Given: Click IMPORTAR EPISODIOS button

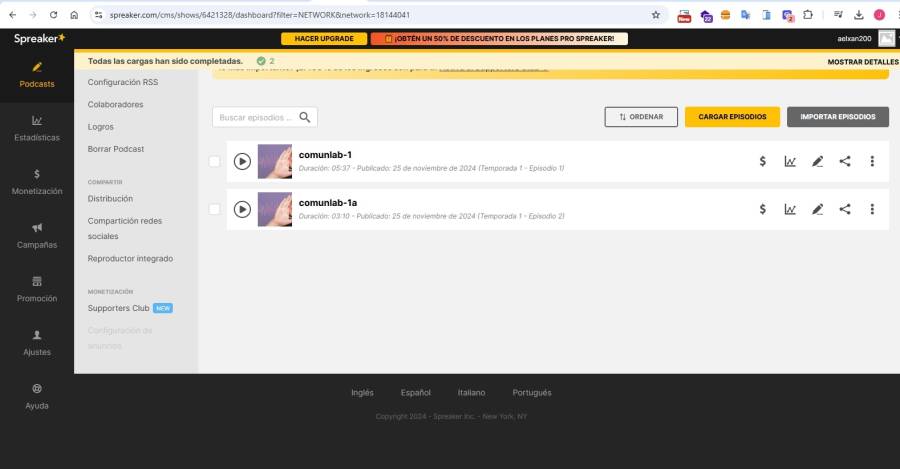Looking at the screenshot, I should pyautogui.click(x=837, y=117).
